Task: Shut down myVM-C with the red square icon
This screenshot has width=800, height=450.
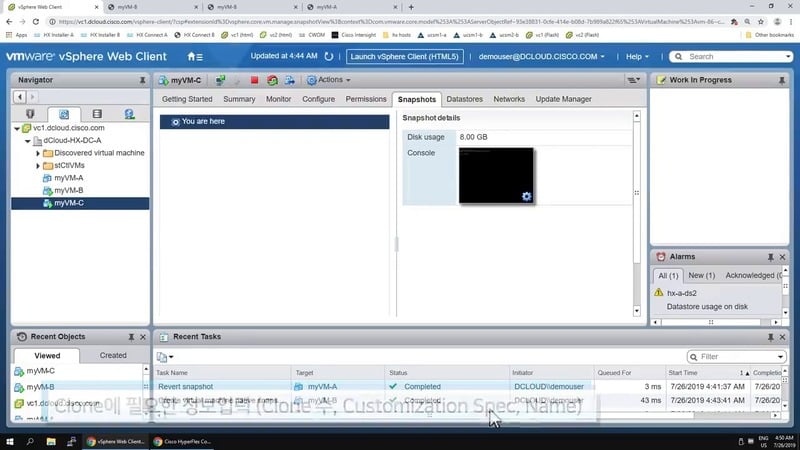Action: pyautogui.click(x=254, y=80)
